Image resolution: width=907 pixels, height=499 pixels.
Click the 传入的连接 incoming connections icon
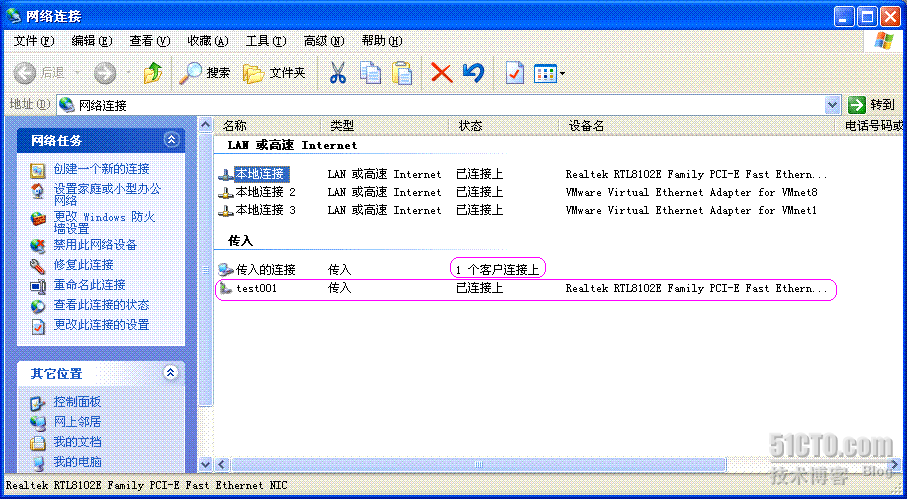(x=226, y=269)
